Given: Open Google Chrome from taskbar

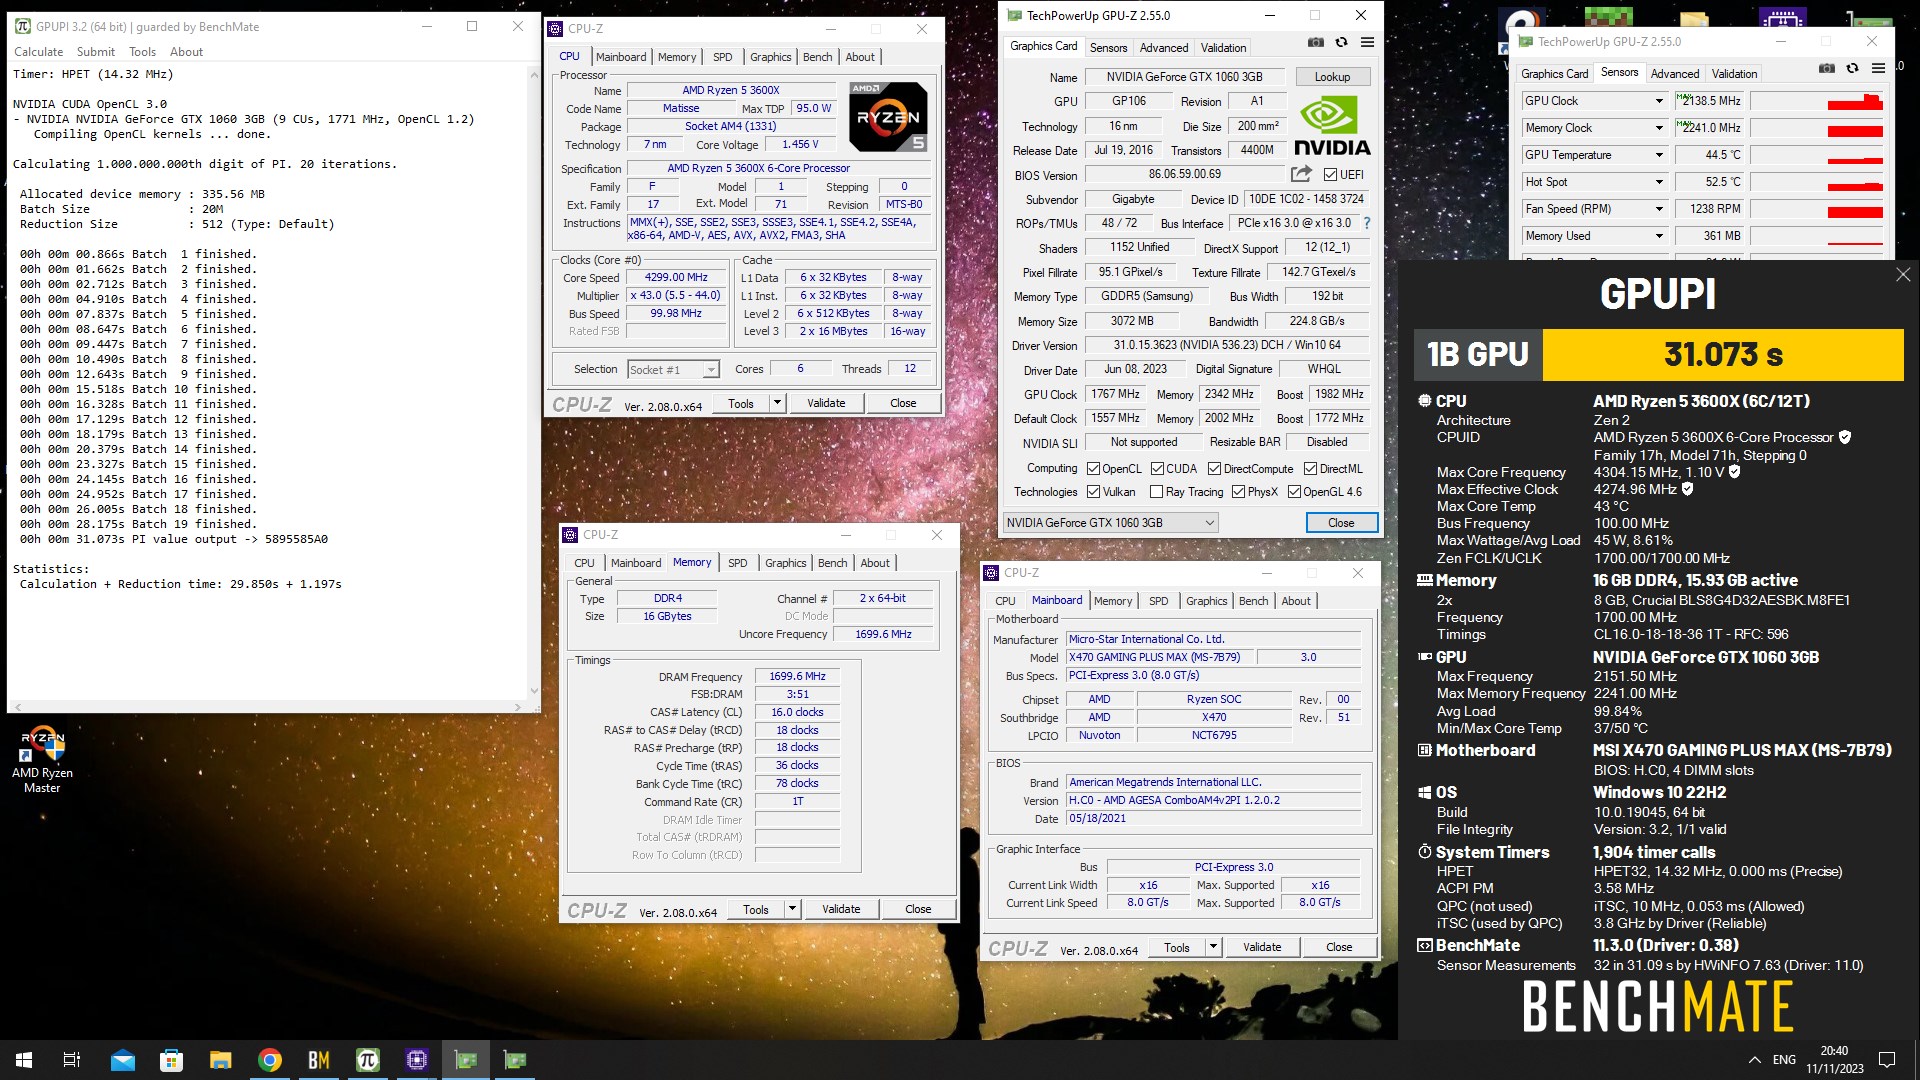Looking at the screenshot, I should pyautogui.click(x=270, y=1060).
